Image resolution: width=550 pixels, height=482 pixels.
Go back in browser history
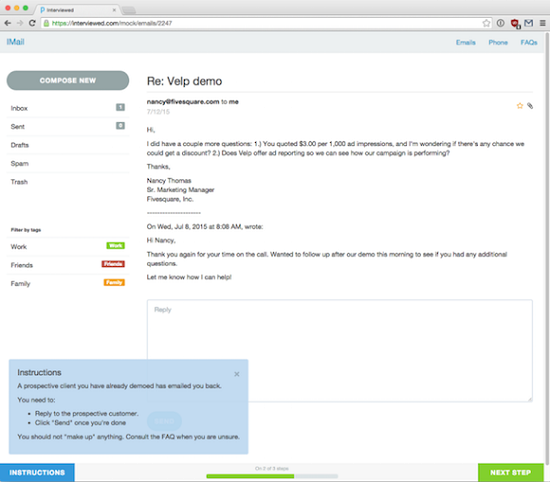coord(8,23)
